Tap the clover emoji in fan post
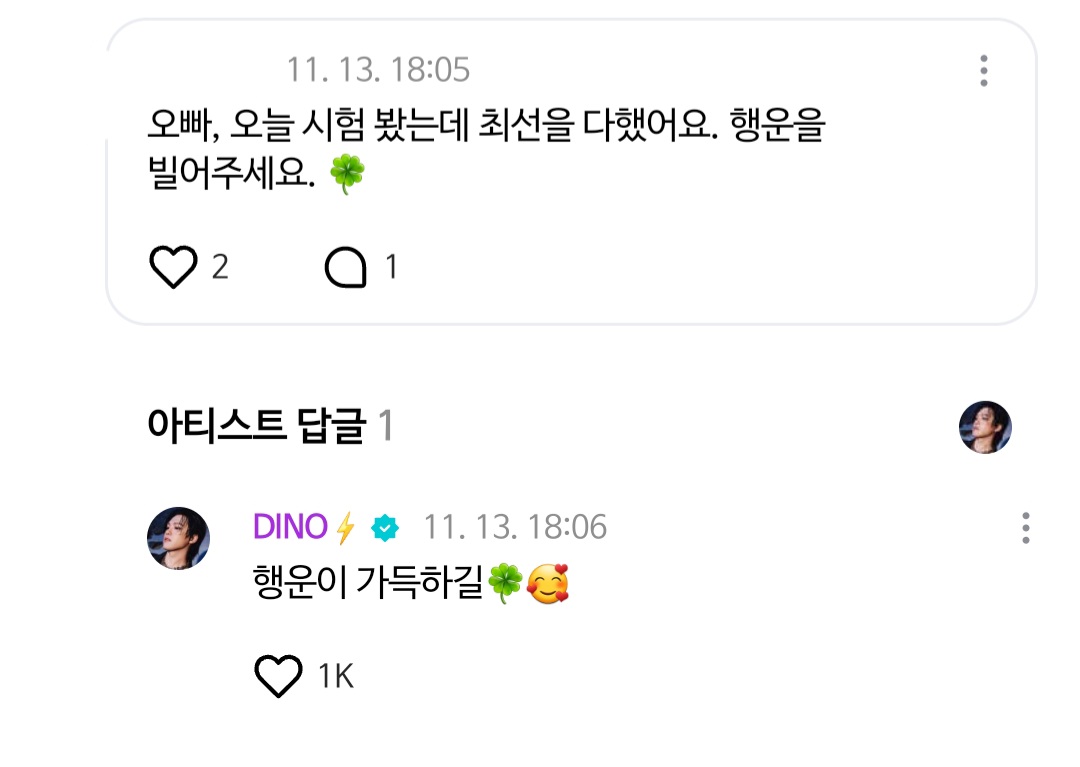Image resolution: width=1080 pixels, height=767 pixels. point(348,178)
